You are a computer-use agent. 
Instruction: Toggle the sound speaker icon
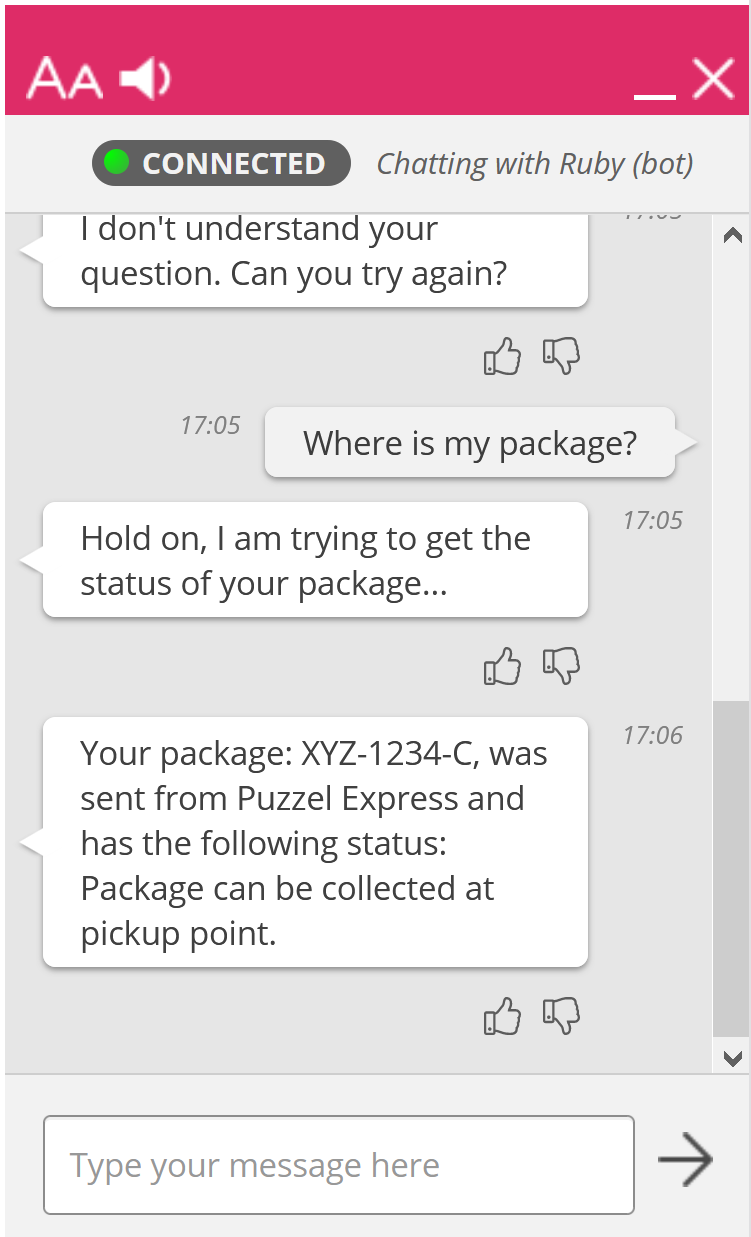coord(146,78)
